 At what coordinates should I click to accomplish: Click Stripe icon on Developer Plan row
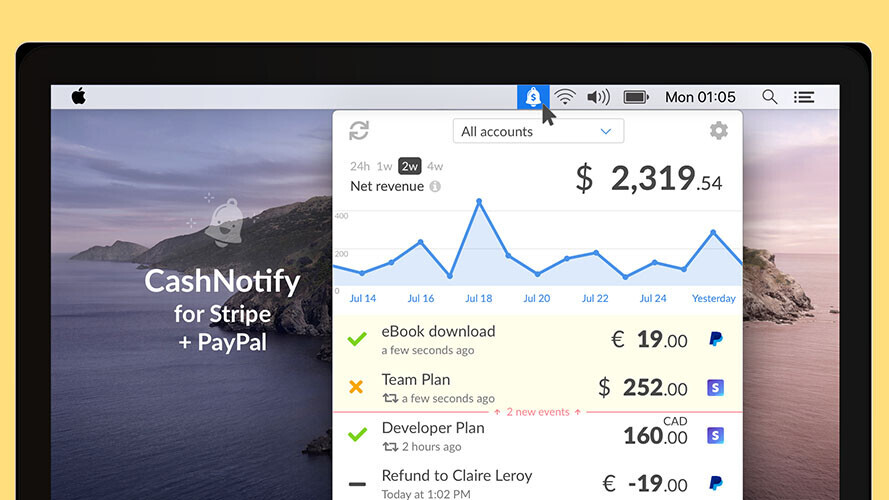tap(715, 436)
